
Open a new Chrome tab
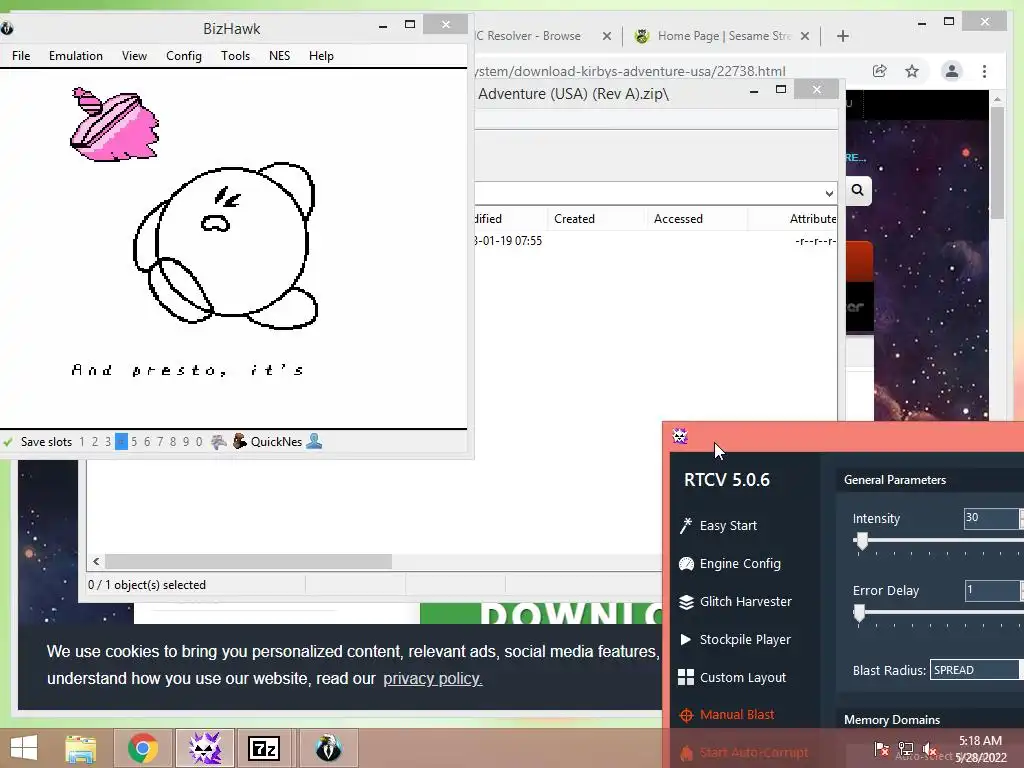842,36
